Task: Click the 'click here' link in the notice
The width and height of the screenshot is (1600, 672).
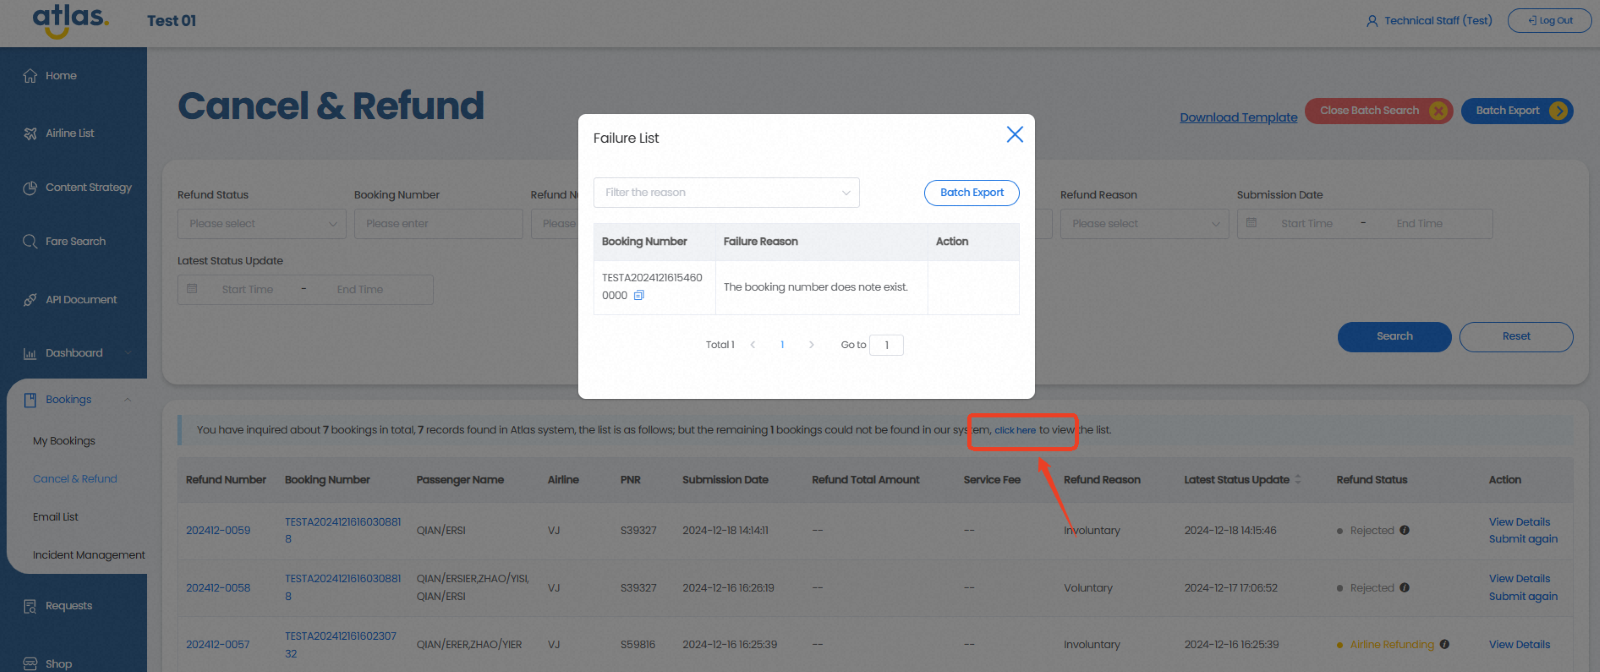Action: (x=1014, y=430)
